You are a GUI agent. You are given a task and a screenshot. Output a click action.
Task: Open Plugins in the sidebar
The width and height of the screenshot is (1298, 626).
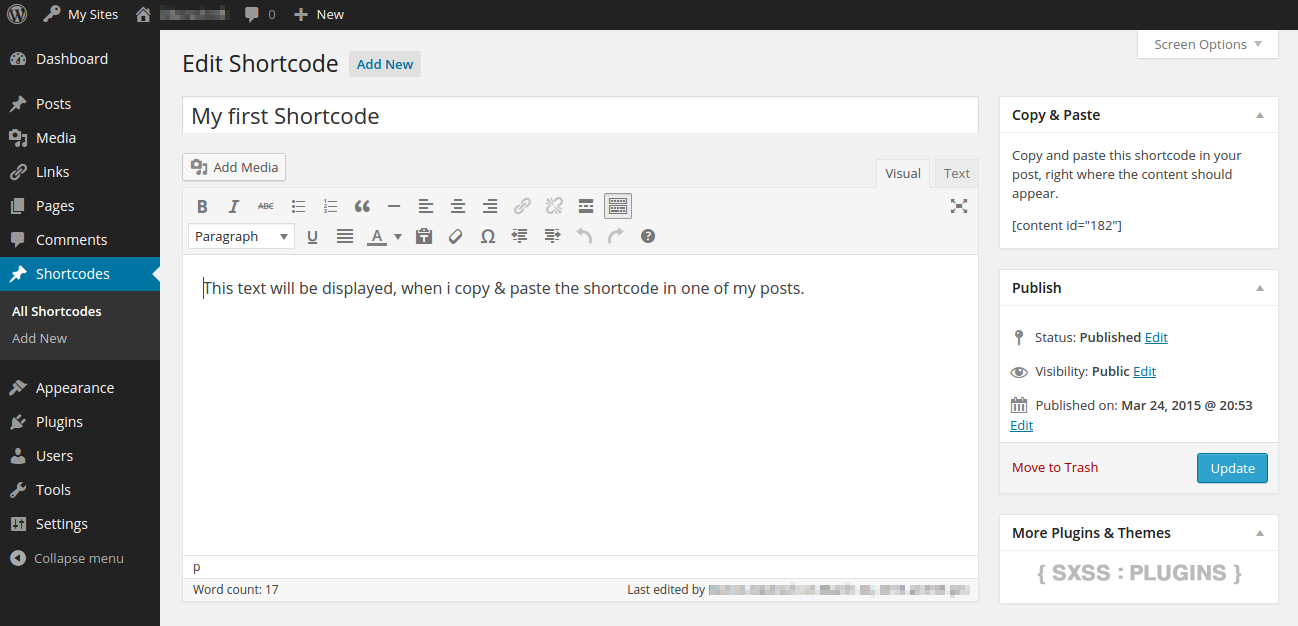pyautogui.click(x=80, y=422)
